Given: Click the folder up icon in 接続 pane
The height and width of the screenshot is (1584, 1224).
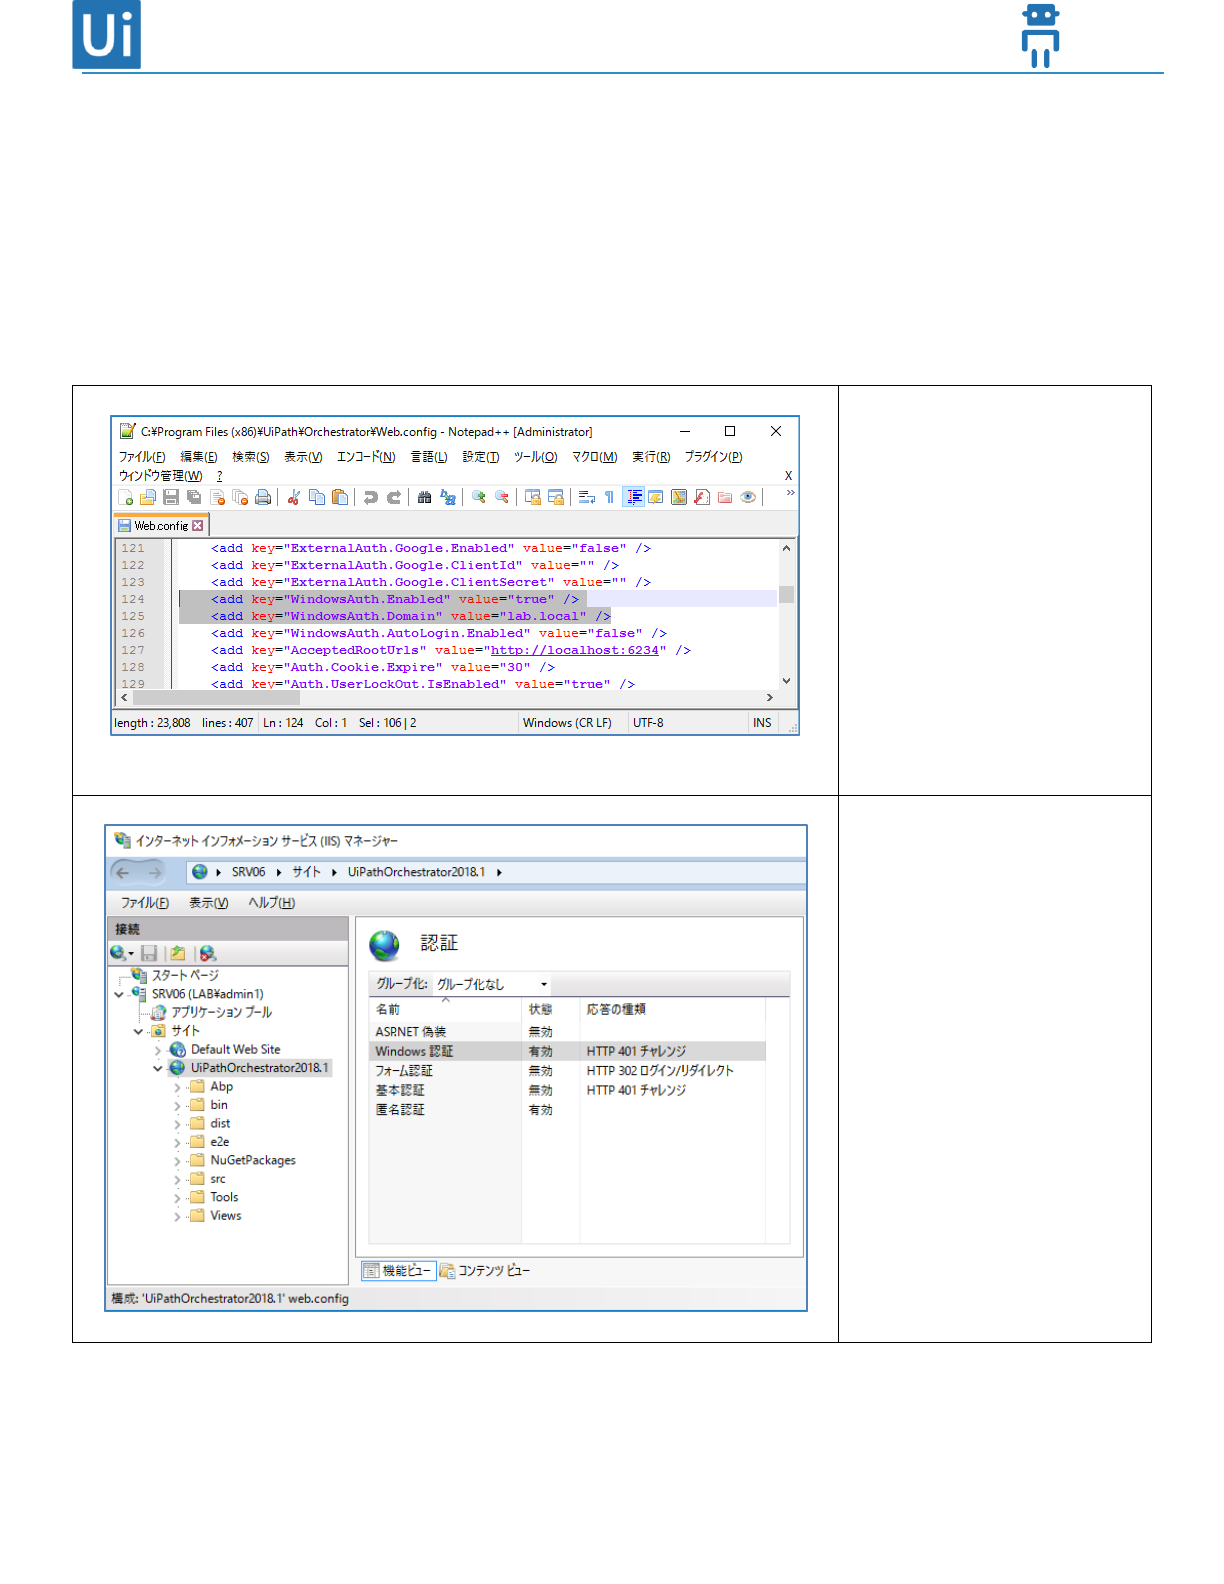Looking at the screenshot, I should [178, 954].
